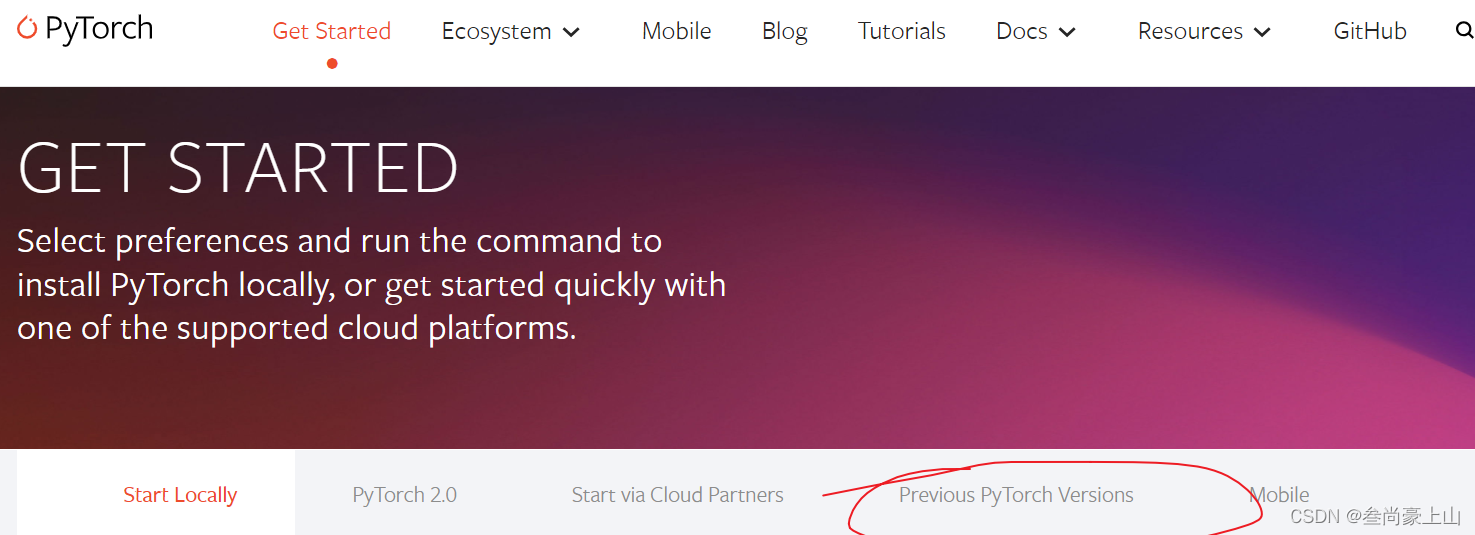Click the red dot under Get Started

click(332, 63)
